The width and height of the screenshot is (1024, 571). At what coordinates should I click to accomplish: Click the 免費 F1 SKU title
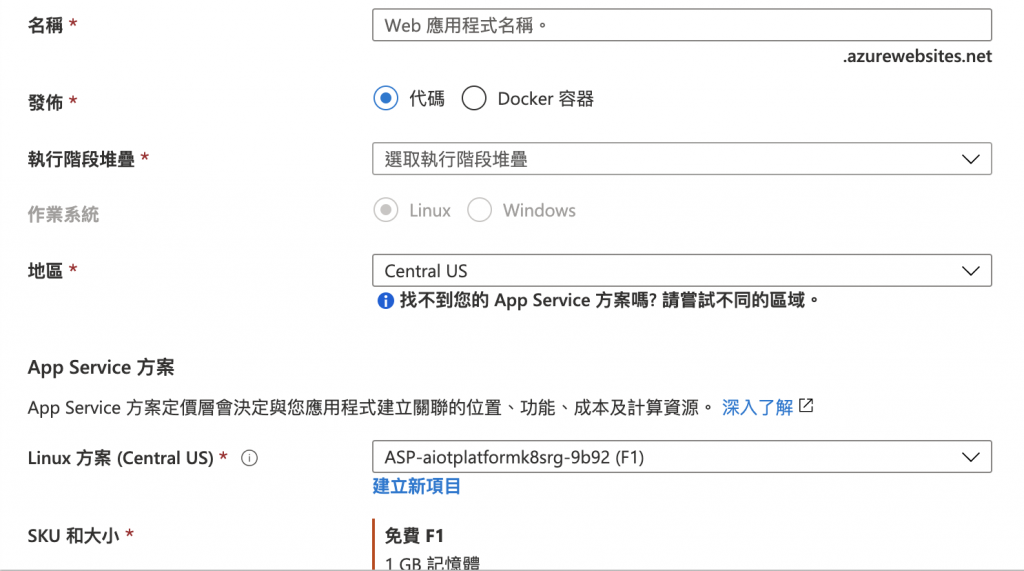pyautogui.click(x=414, y=536)
